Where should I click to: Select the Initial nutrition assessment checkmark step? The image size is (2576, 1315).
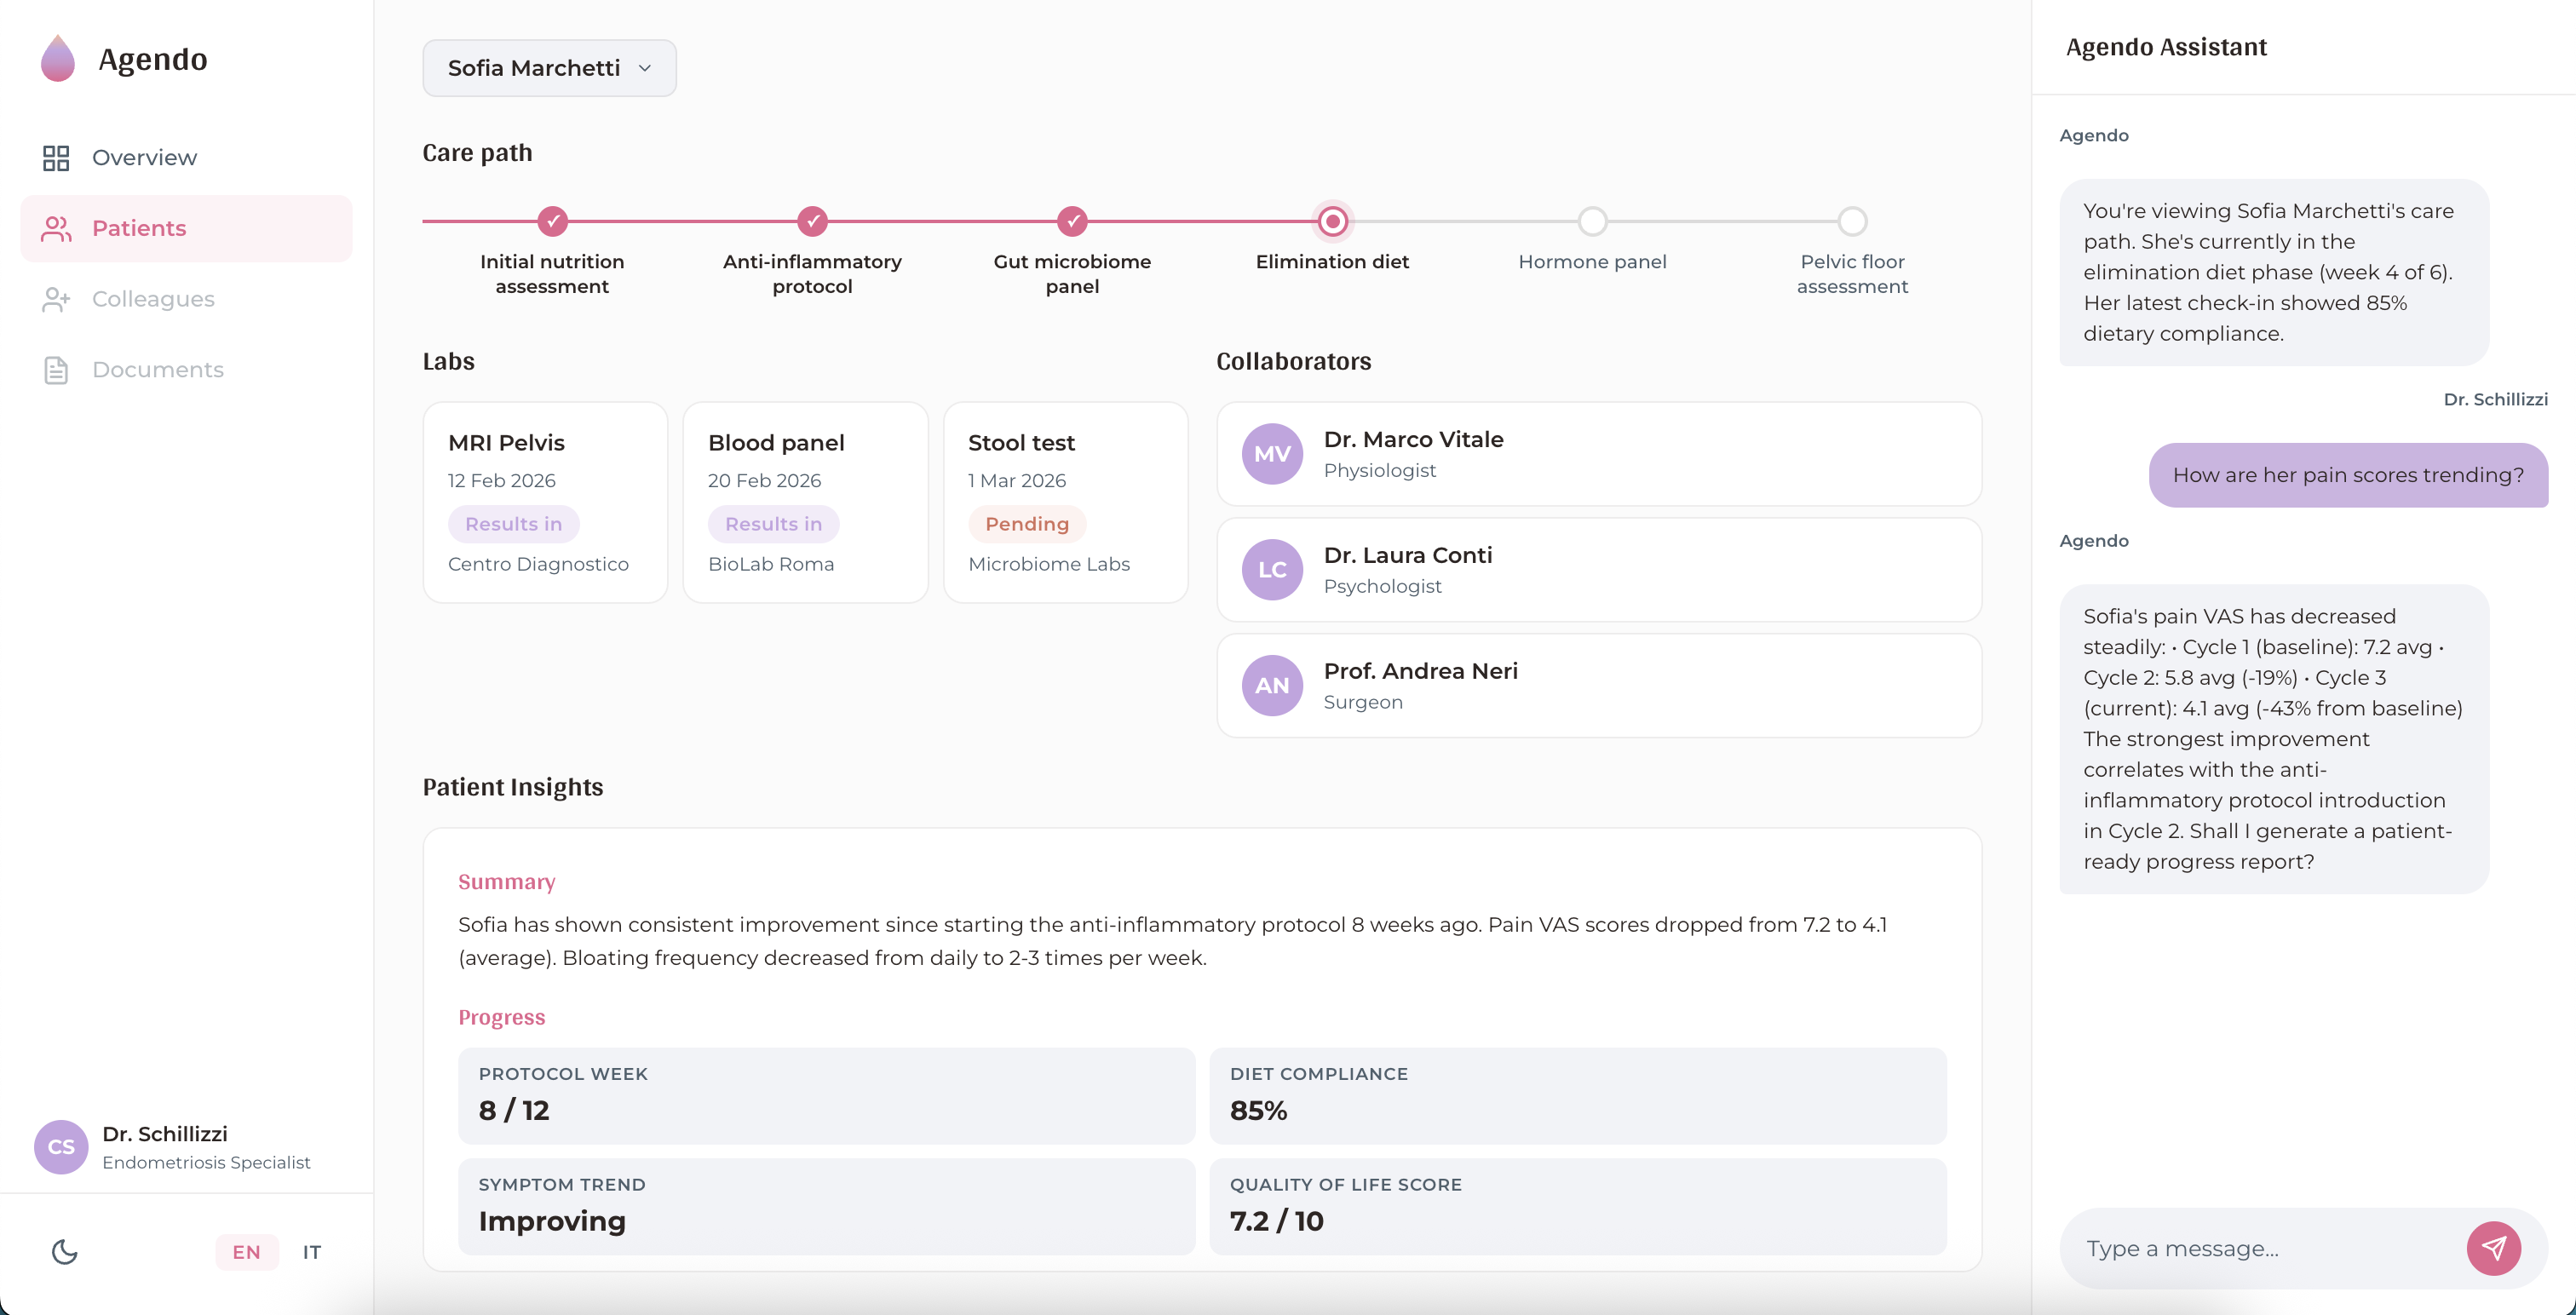coord(552,221)
